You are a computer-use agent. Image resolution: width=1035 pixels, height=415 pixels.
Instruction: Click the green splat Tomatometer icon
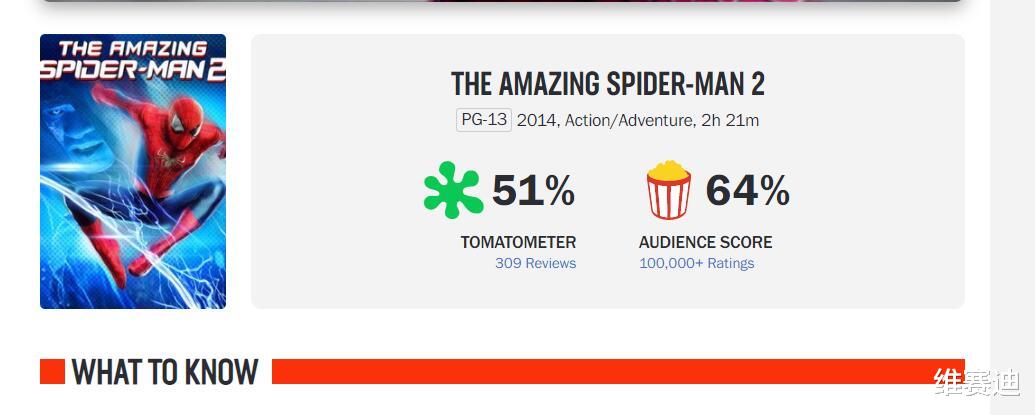click(453, 190)
